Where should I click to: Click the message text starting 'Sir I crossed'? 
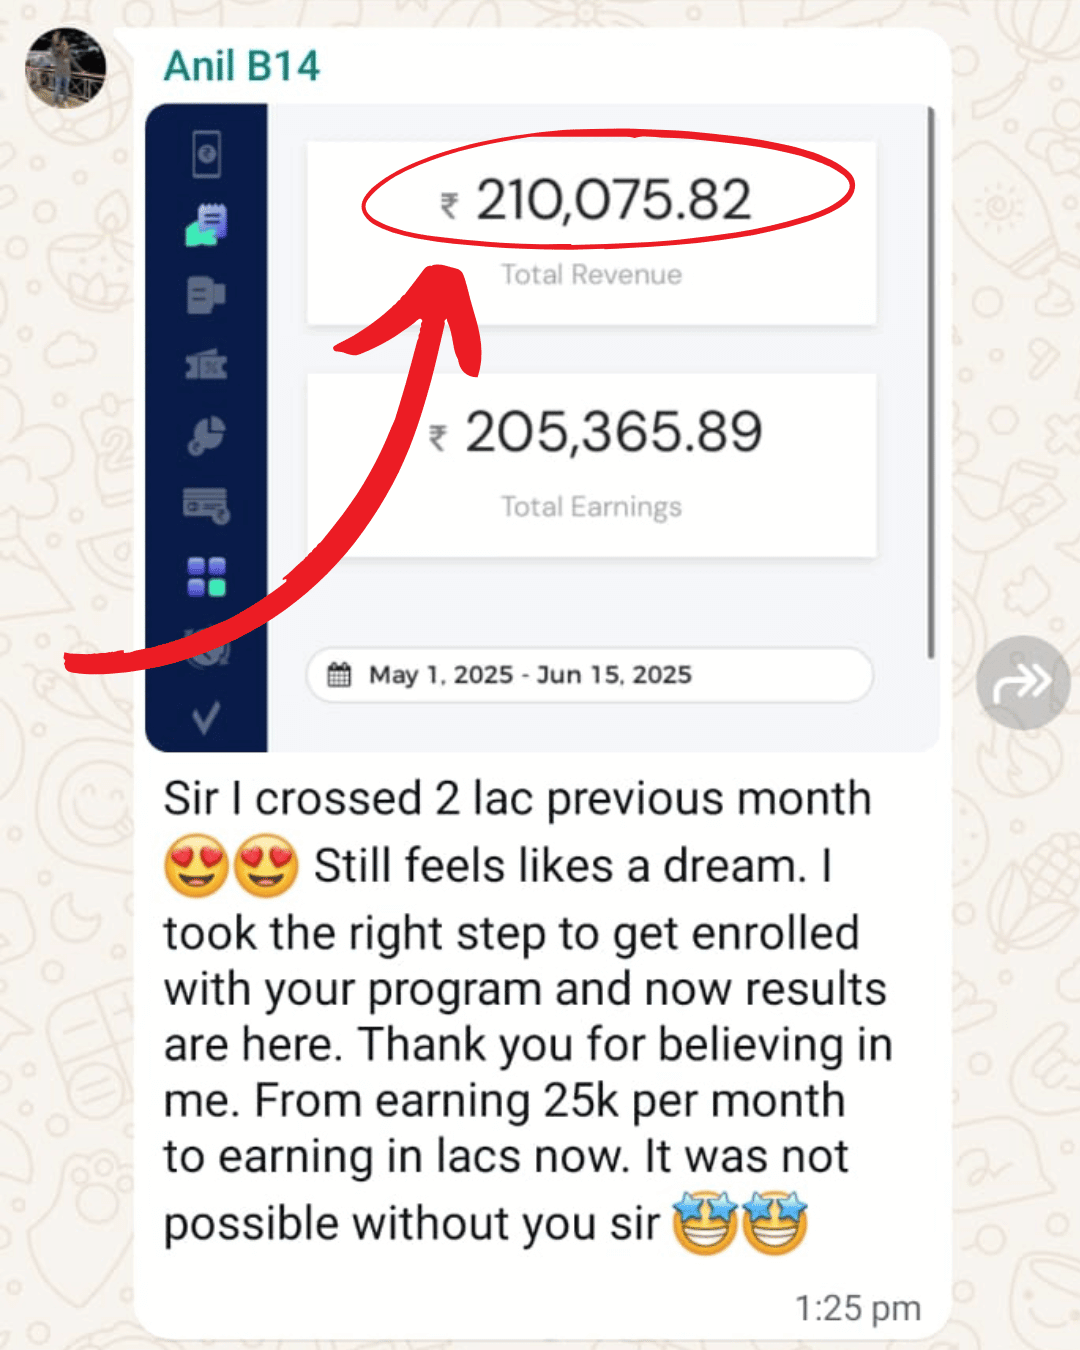click(528, 1012)
